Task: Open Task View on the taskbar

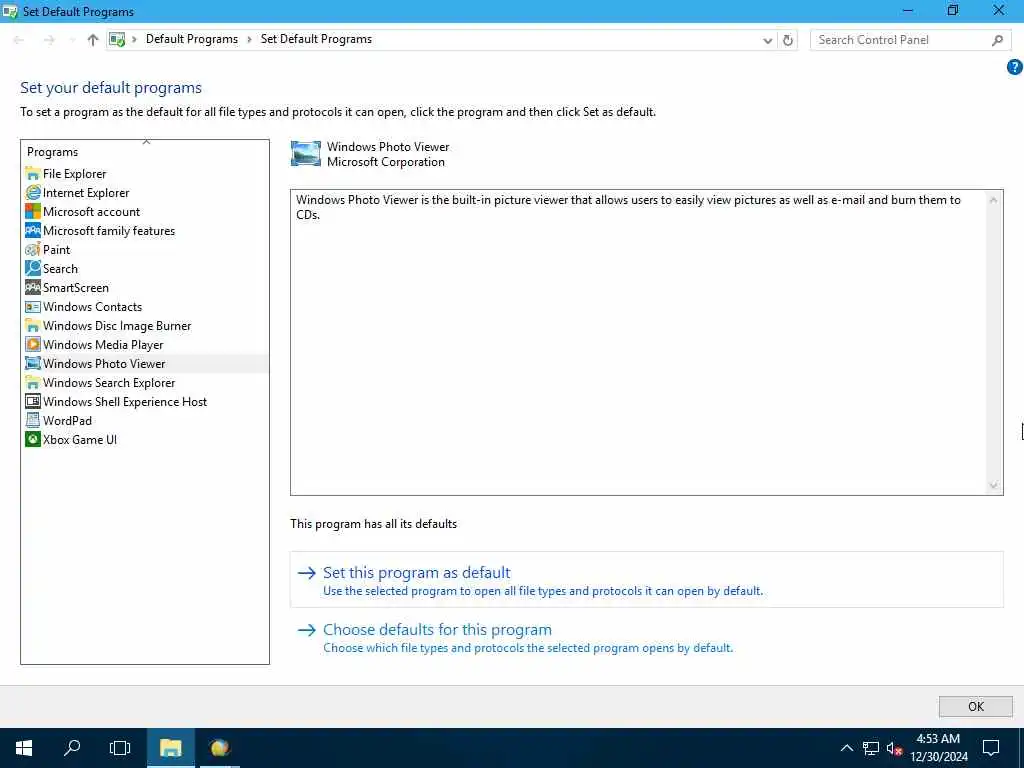Action: 120,748
